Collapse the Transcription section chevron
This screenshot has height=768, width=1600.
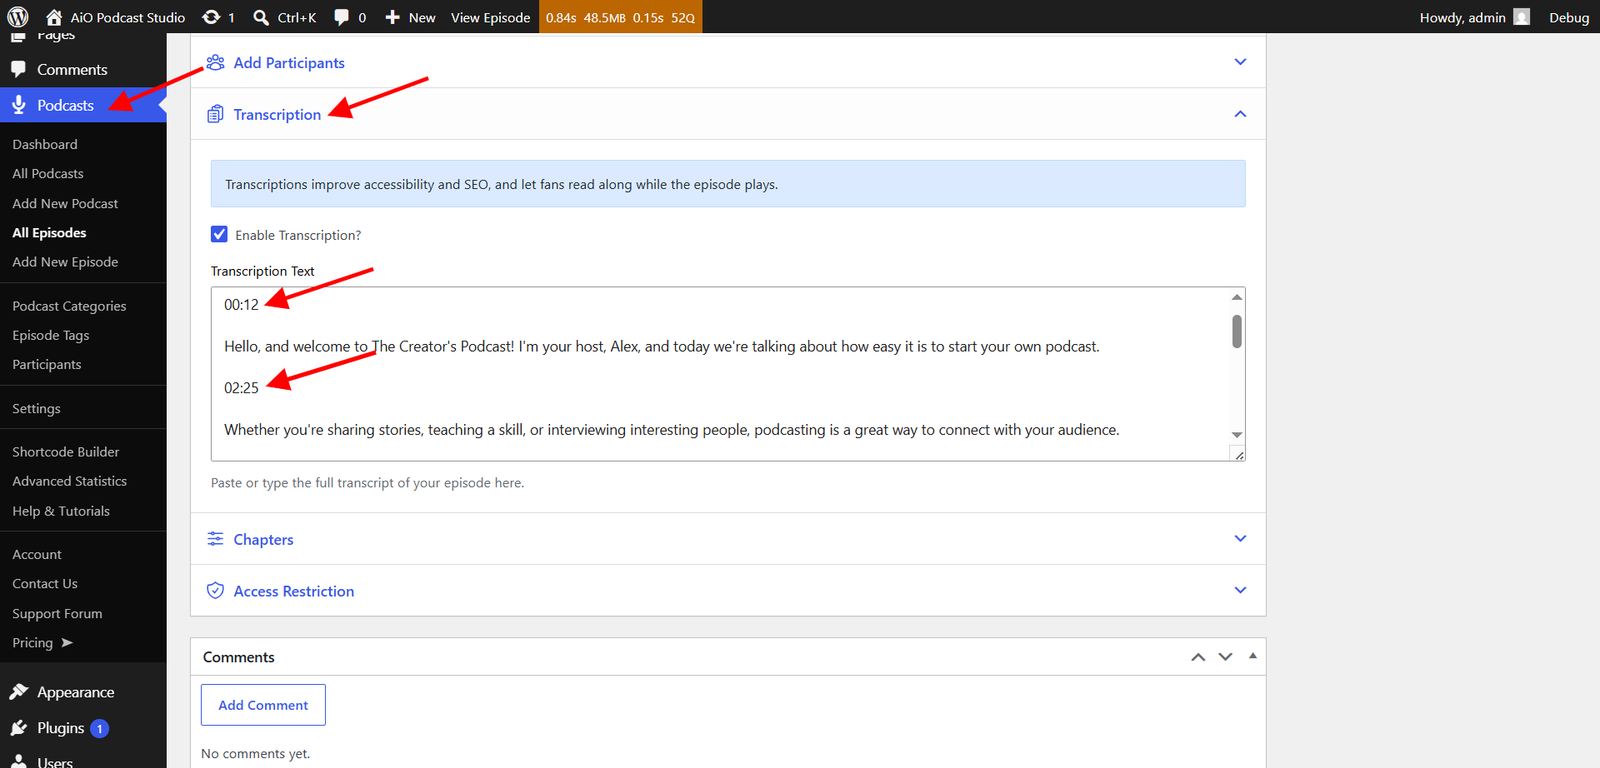tap(1240, 114)
